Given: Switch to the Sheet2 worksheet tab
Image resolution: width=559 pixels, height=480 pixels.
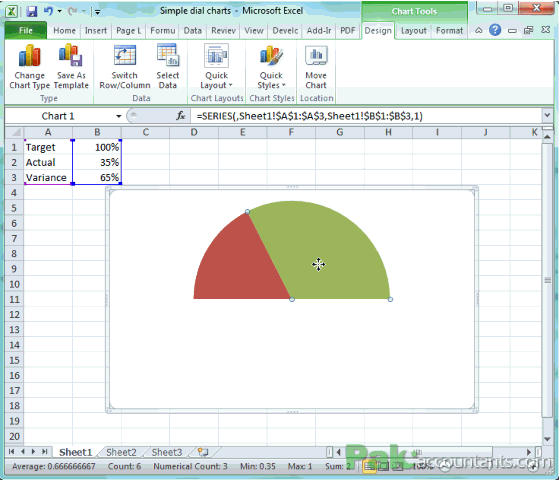Looking at the screenshot, I should (x=121, y=452).
